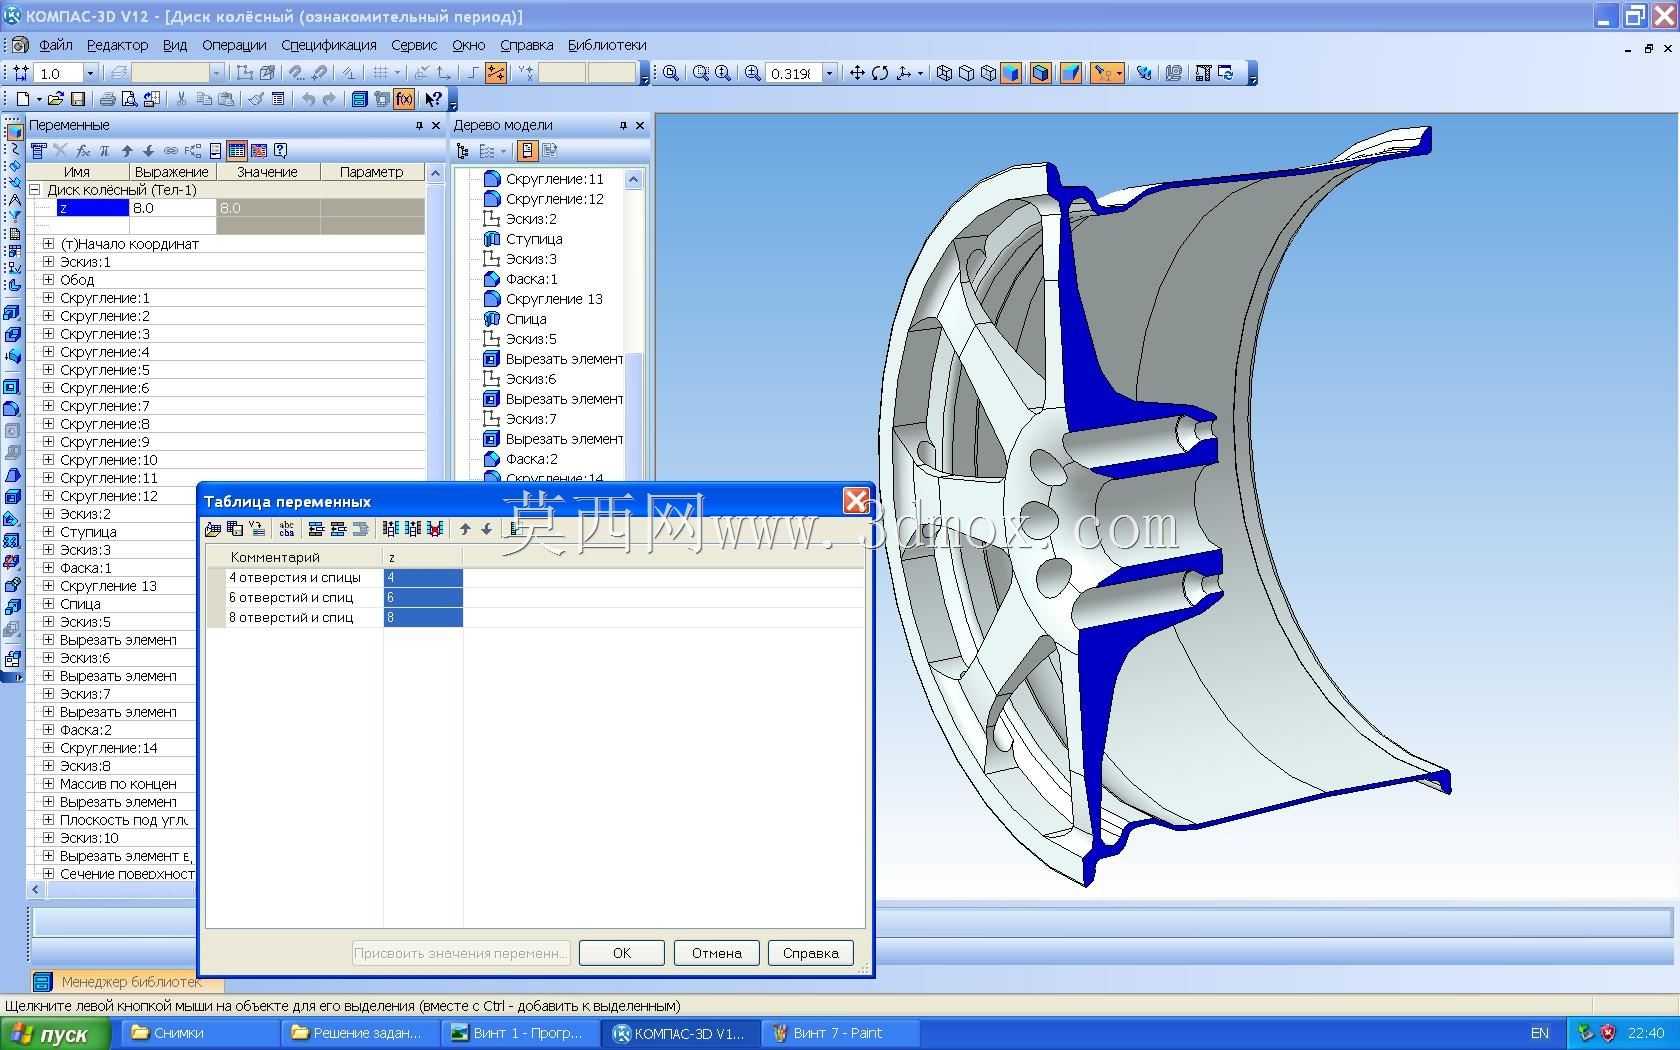1680x1050 pixels.
Task: Activate the What's This help cursor icon
Action: [433, 99]
